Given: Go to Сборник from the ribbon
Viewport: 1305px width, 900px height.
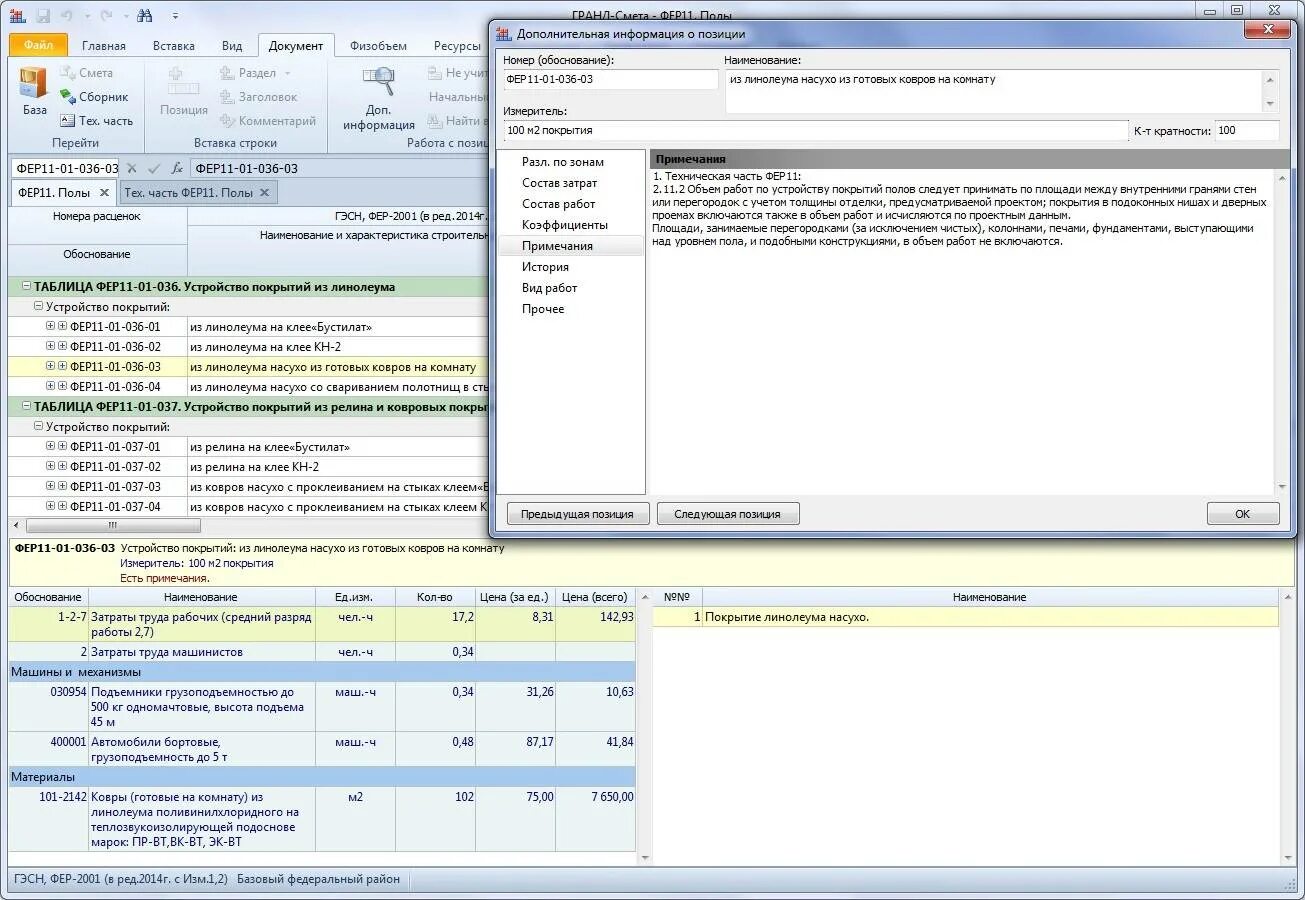Looking at the screenshot, I should pos(93,97).
